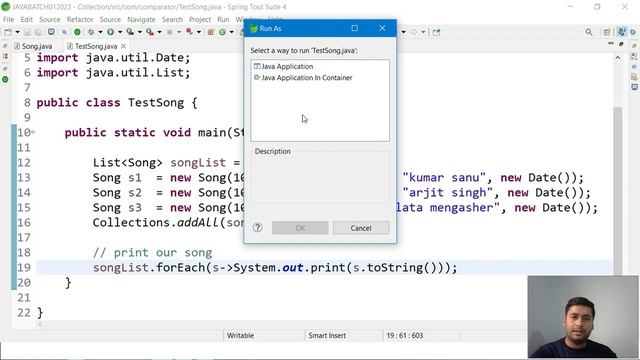Open the Search menu

(172, 19)
